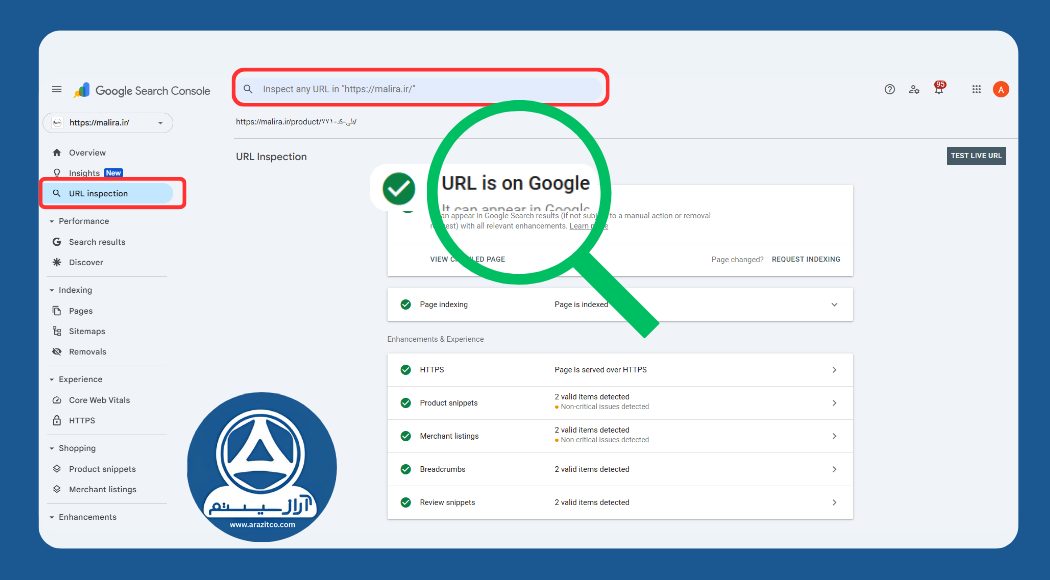The image size is (1050, 580).
Task: Click the help question mark icon
Action: coord(889,89)
